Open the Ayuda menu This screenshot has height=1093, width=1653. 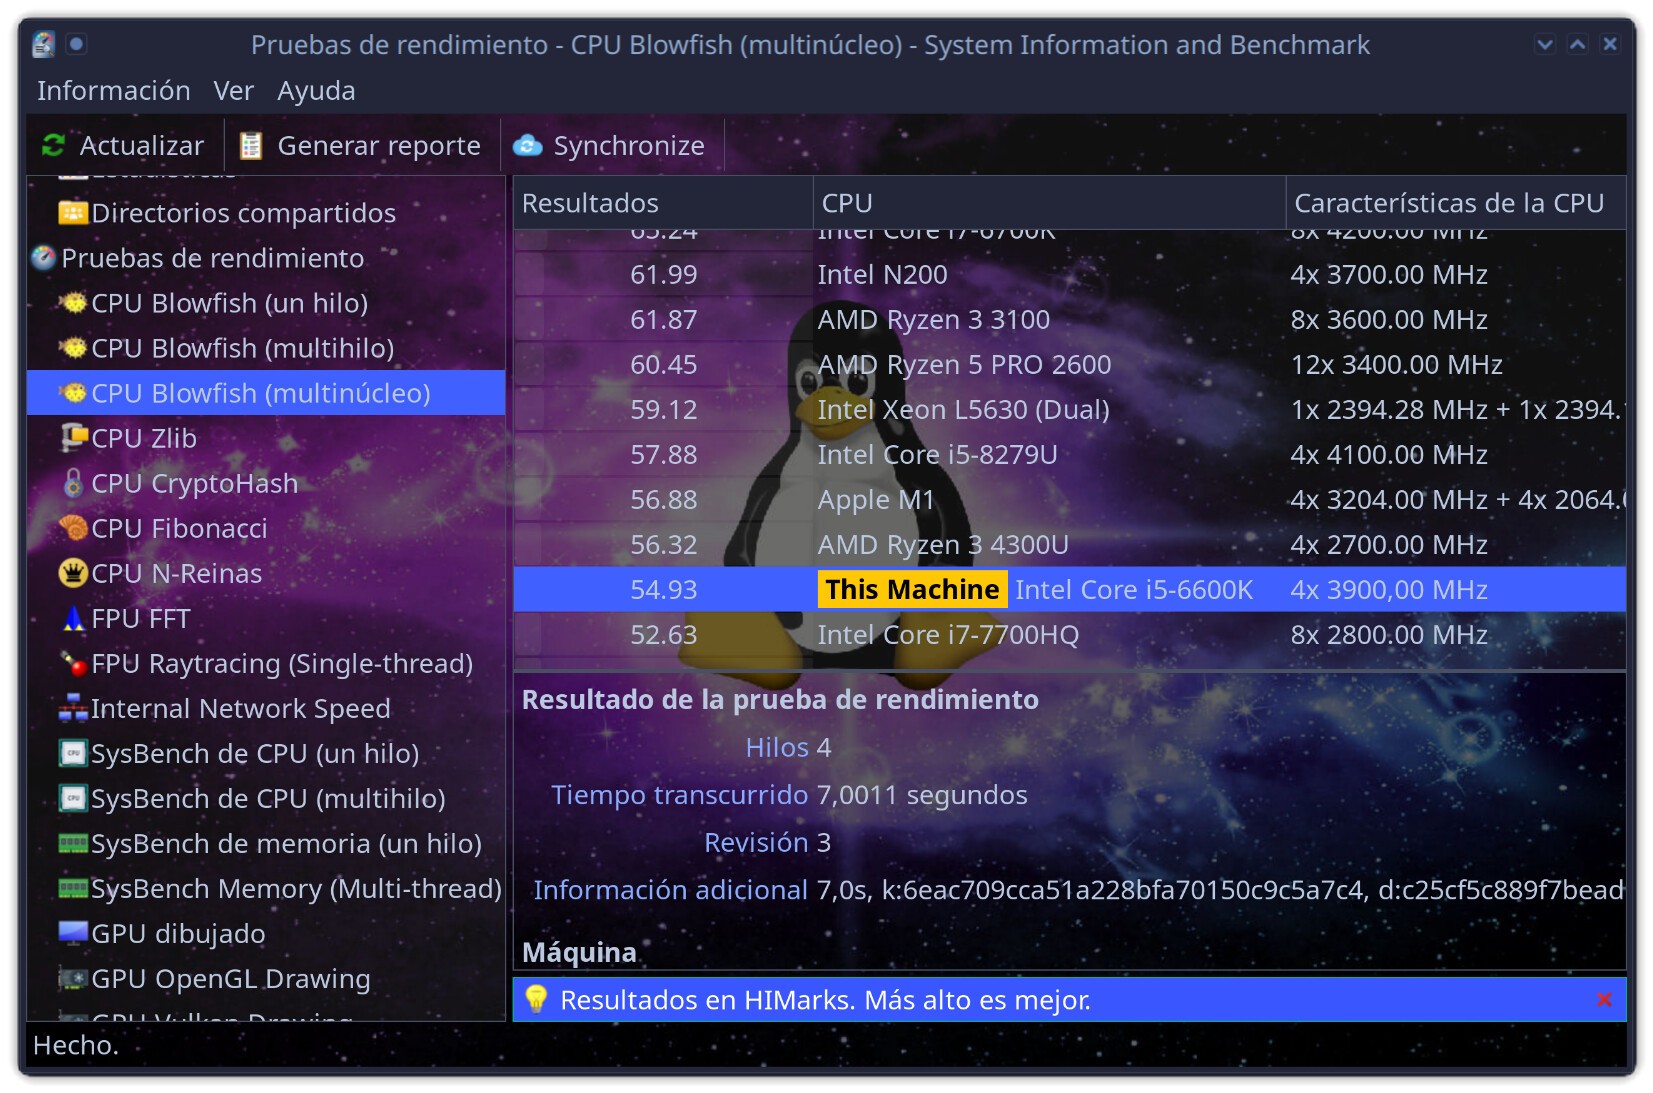pos(316,91)
